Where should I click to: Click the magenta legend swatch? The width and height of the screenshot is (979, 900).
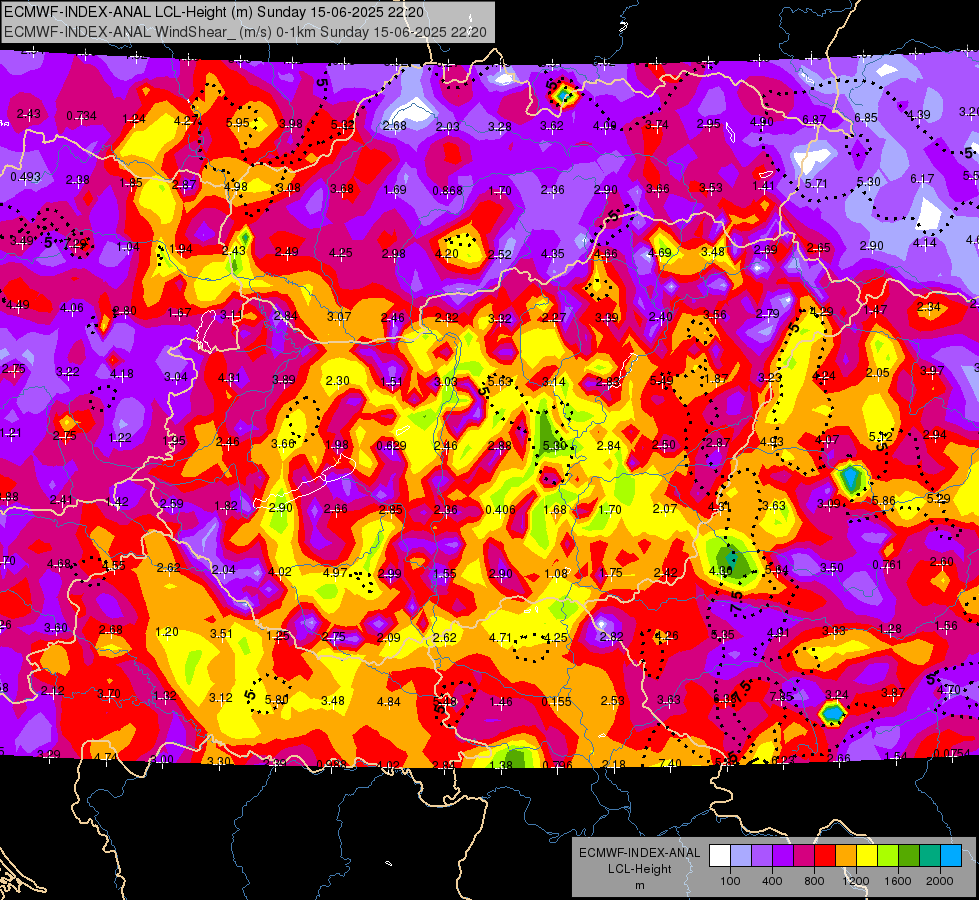(x=804, y=856)
